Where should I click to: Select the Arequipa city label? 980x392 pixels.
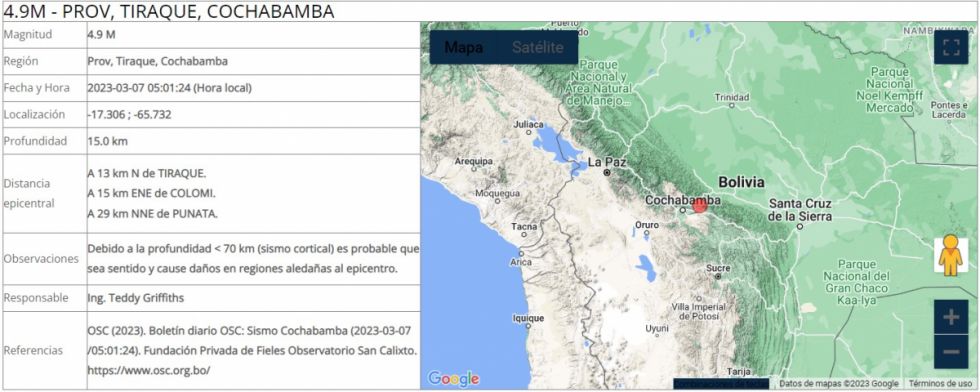pos(474,161)
